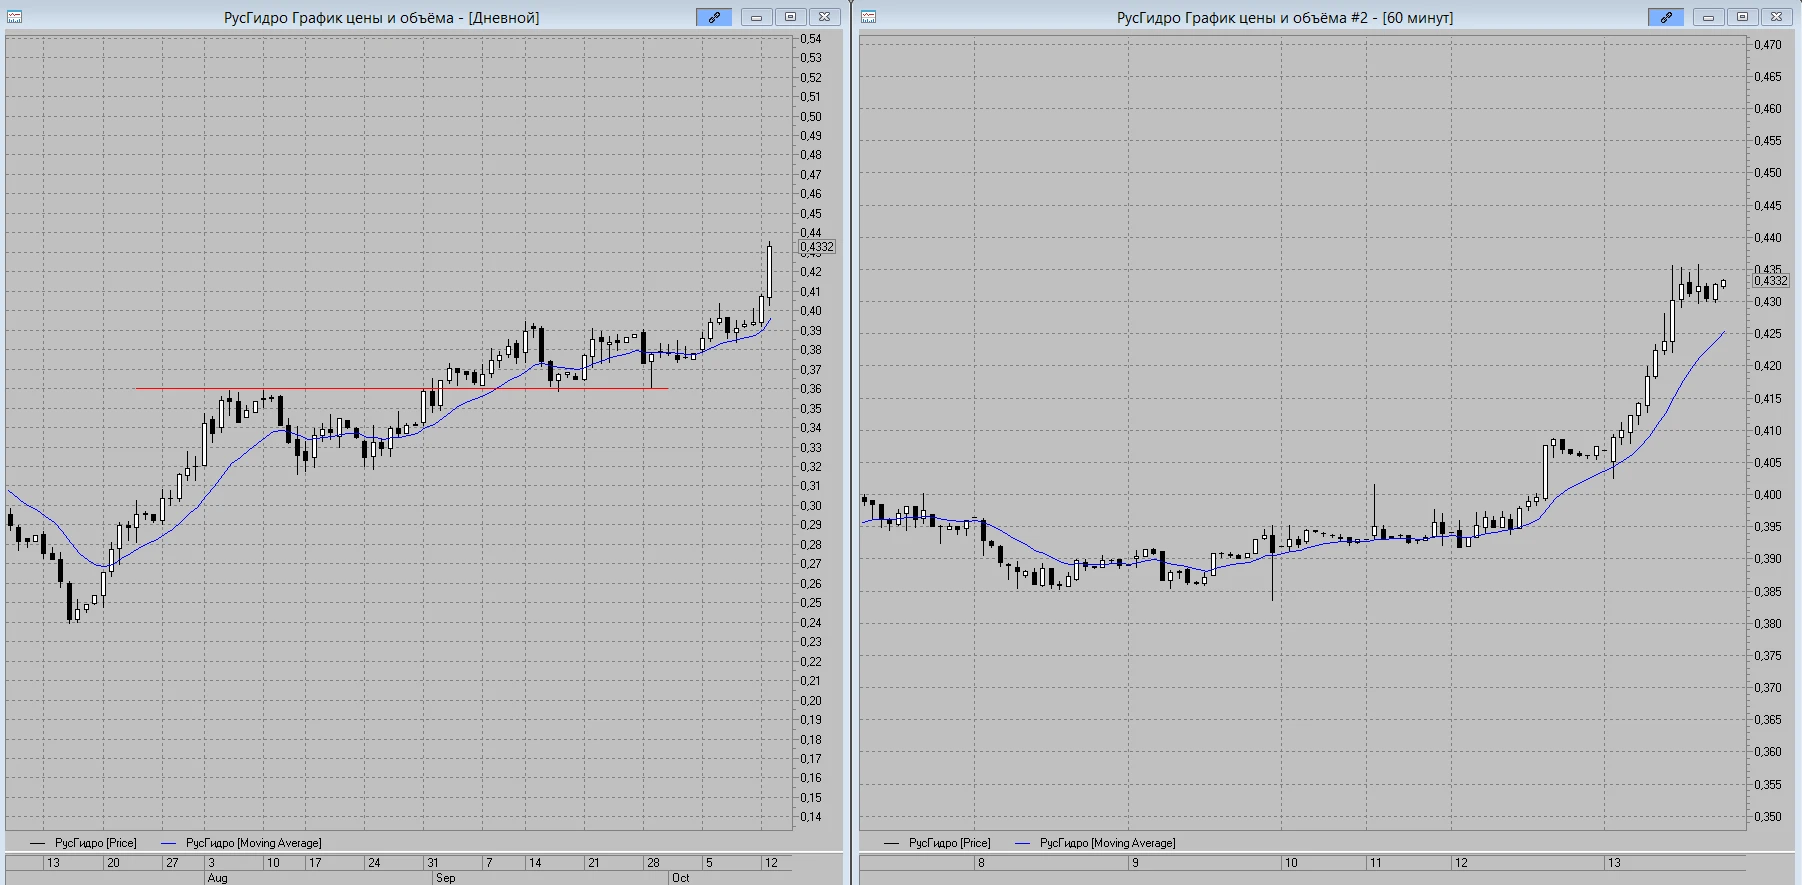Image resolution: width=1802 pixels, height=885 pixels.
Task: Select the red horizontal support line on the daily chart
Action: (x=401, y=388)
